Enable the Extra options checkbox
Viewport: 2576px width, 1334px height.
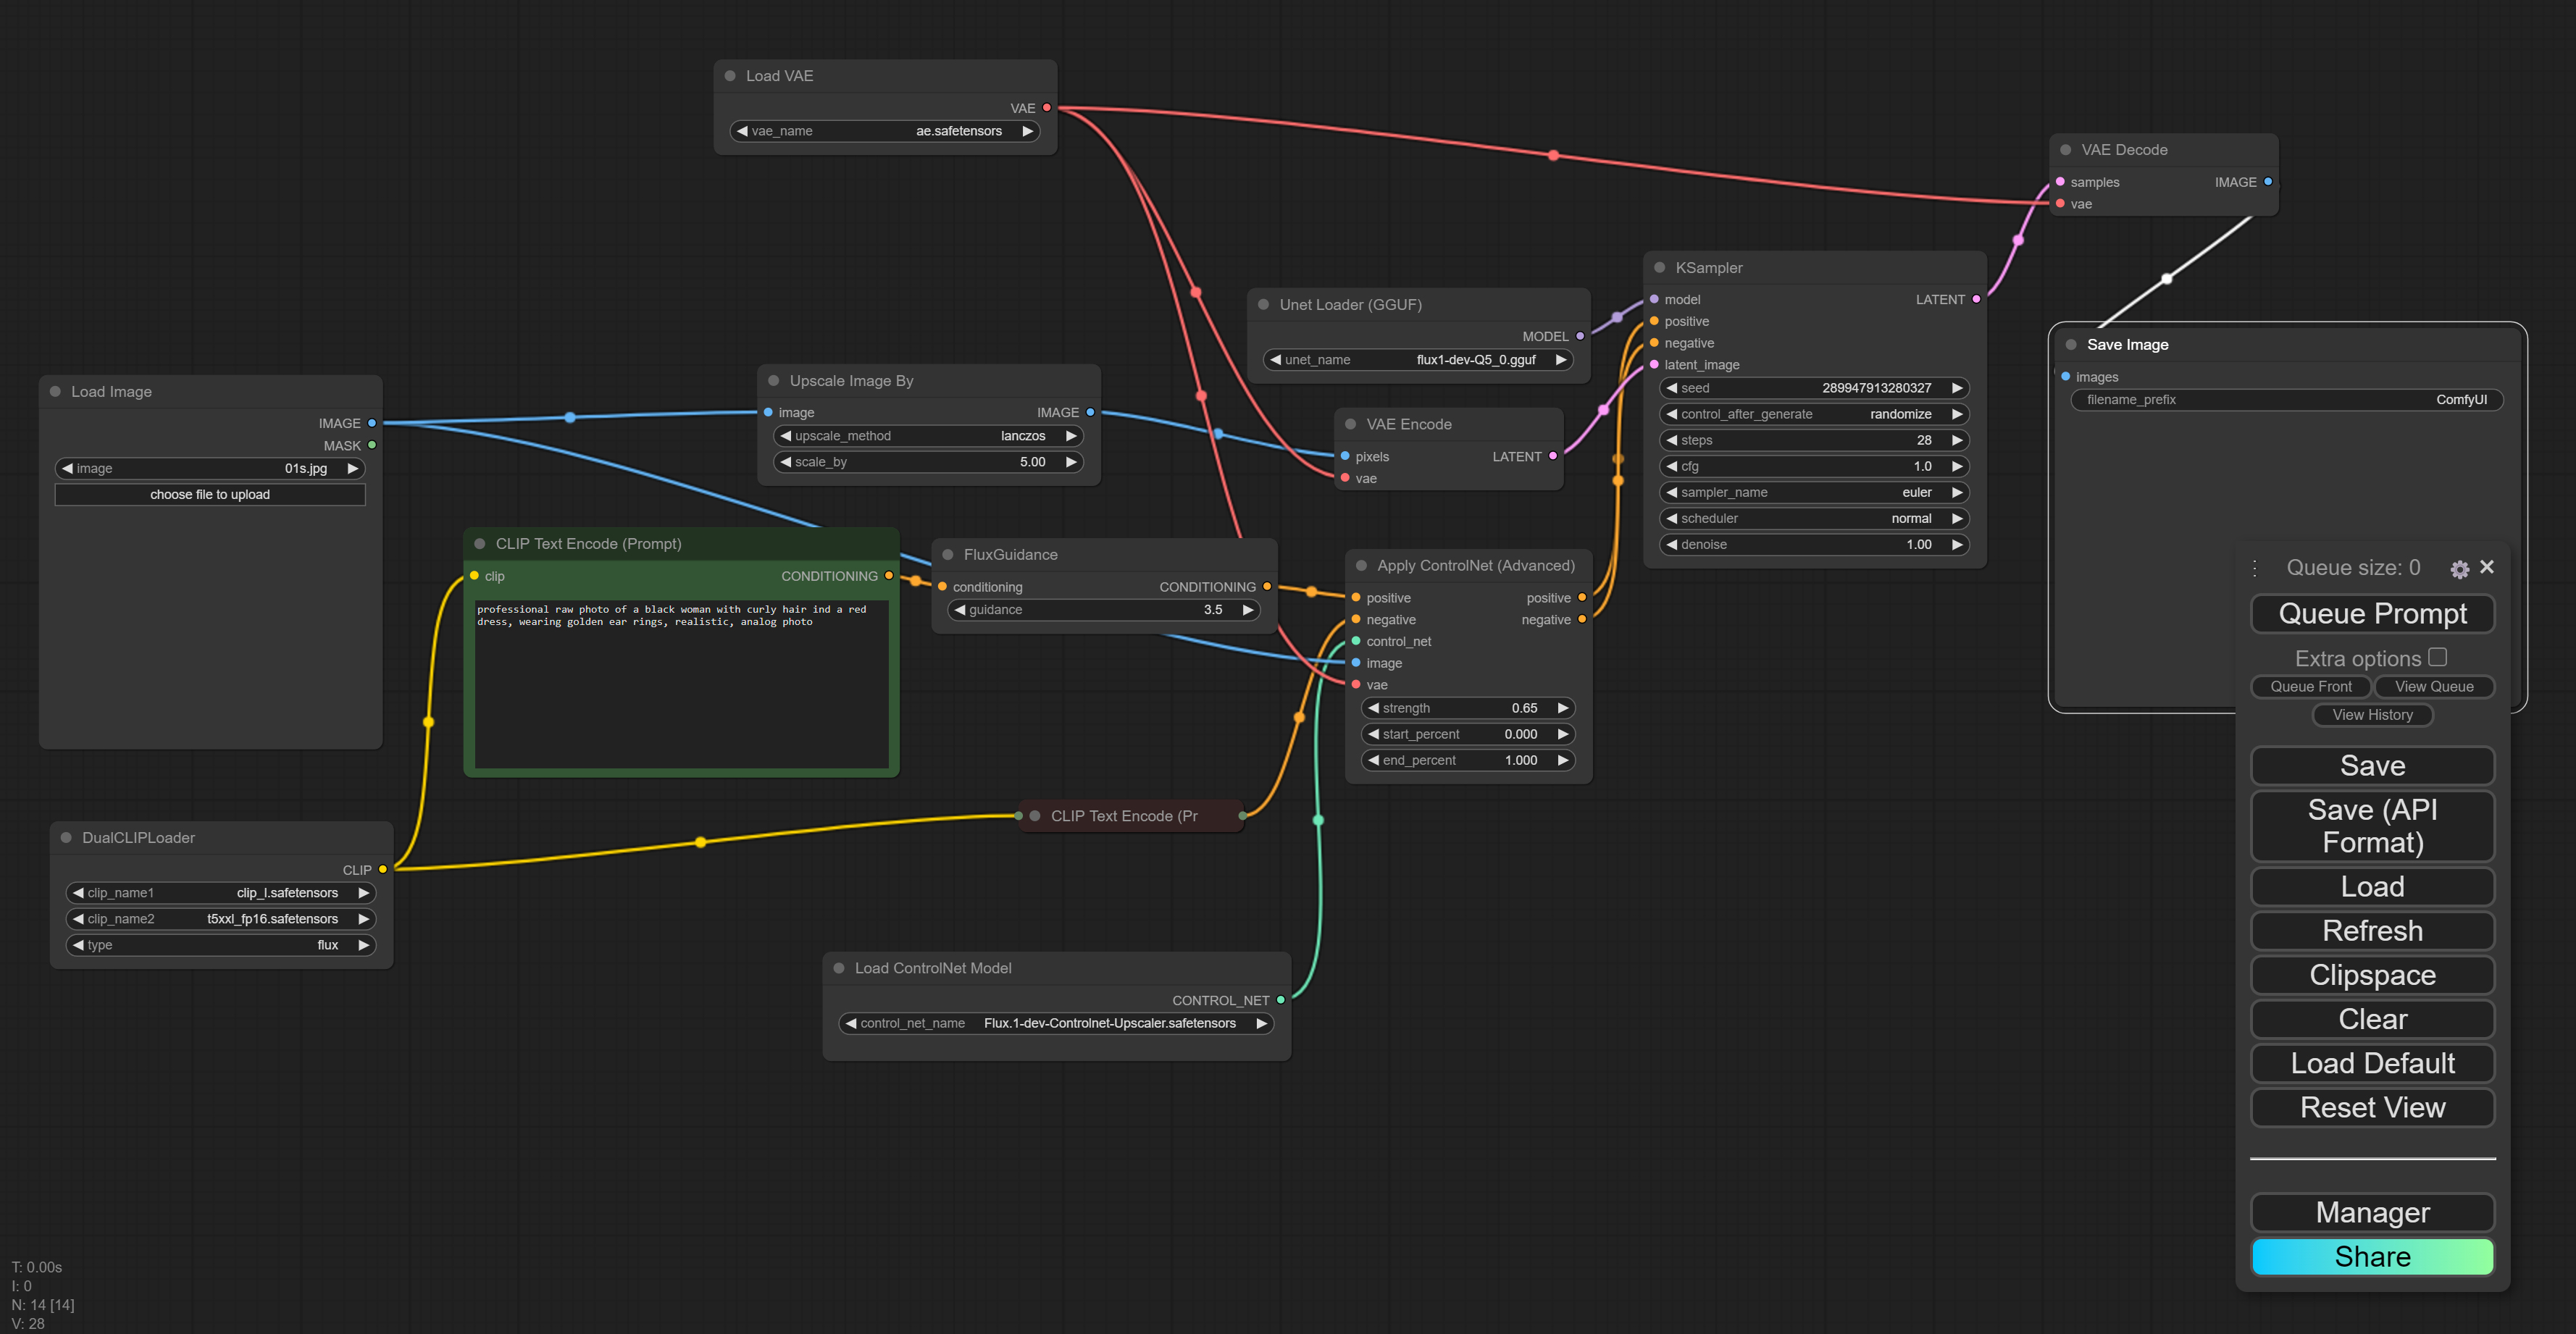coord(2438,657)
